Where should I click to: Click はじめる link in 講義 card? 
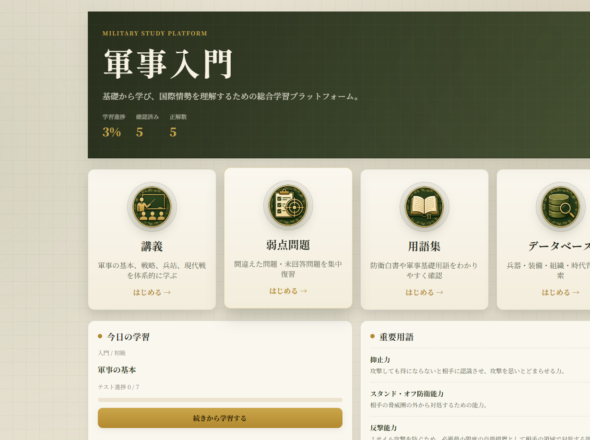[x=152, y=292]
